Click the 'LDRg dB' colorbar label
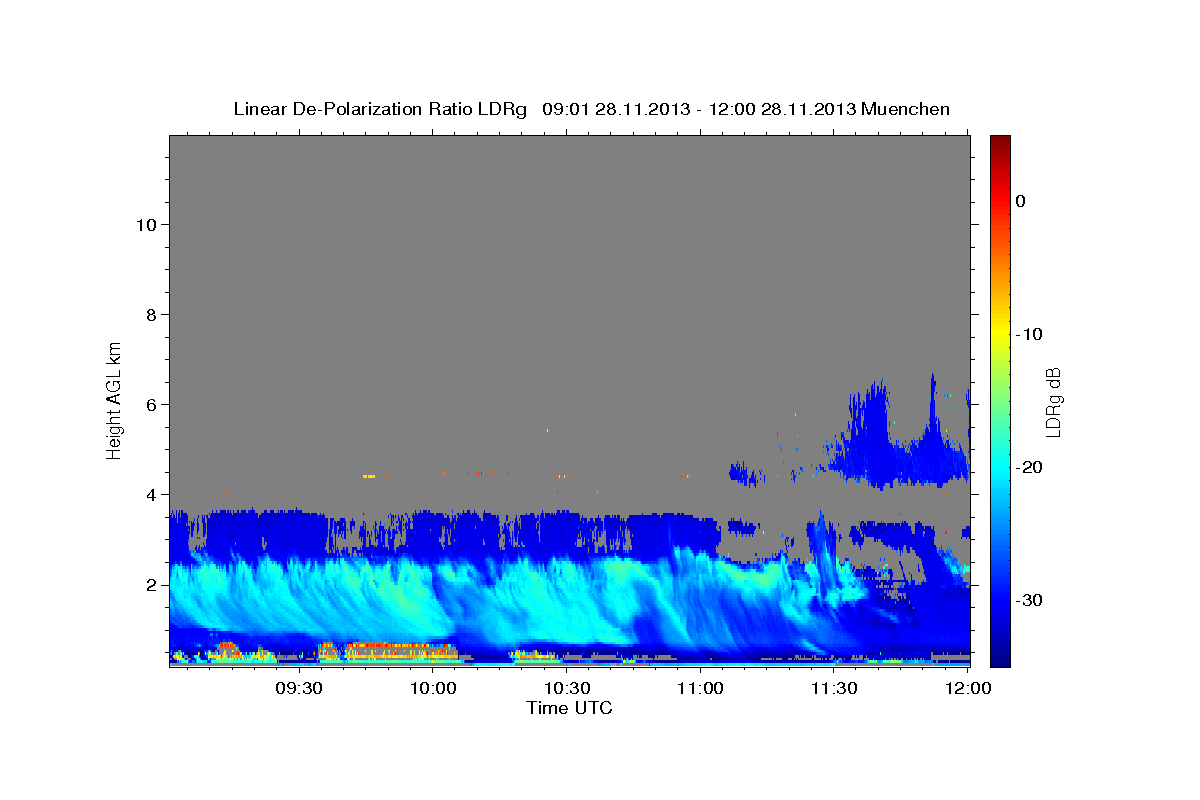The image size is (1200, 800). (x=1053, y=402)
